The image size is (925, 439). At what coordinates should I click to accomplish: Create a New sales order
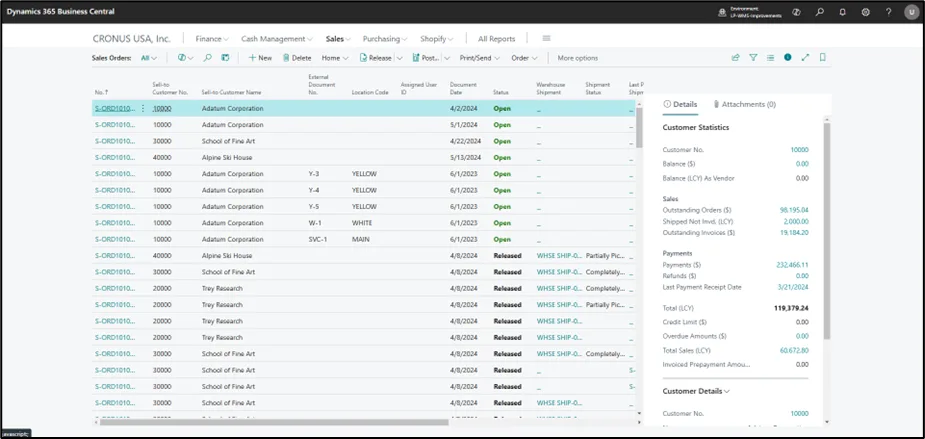(260, 58)
